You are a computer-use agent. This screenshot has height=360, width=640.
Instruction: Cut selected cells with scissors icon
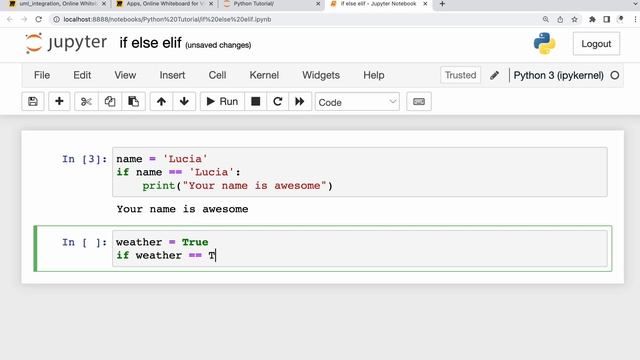(86, 101)
